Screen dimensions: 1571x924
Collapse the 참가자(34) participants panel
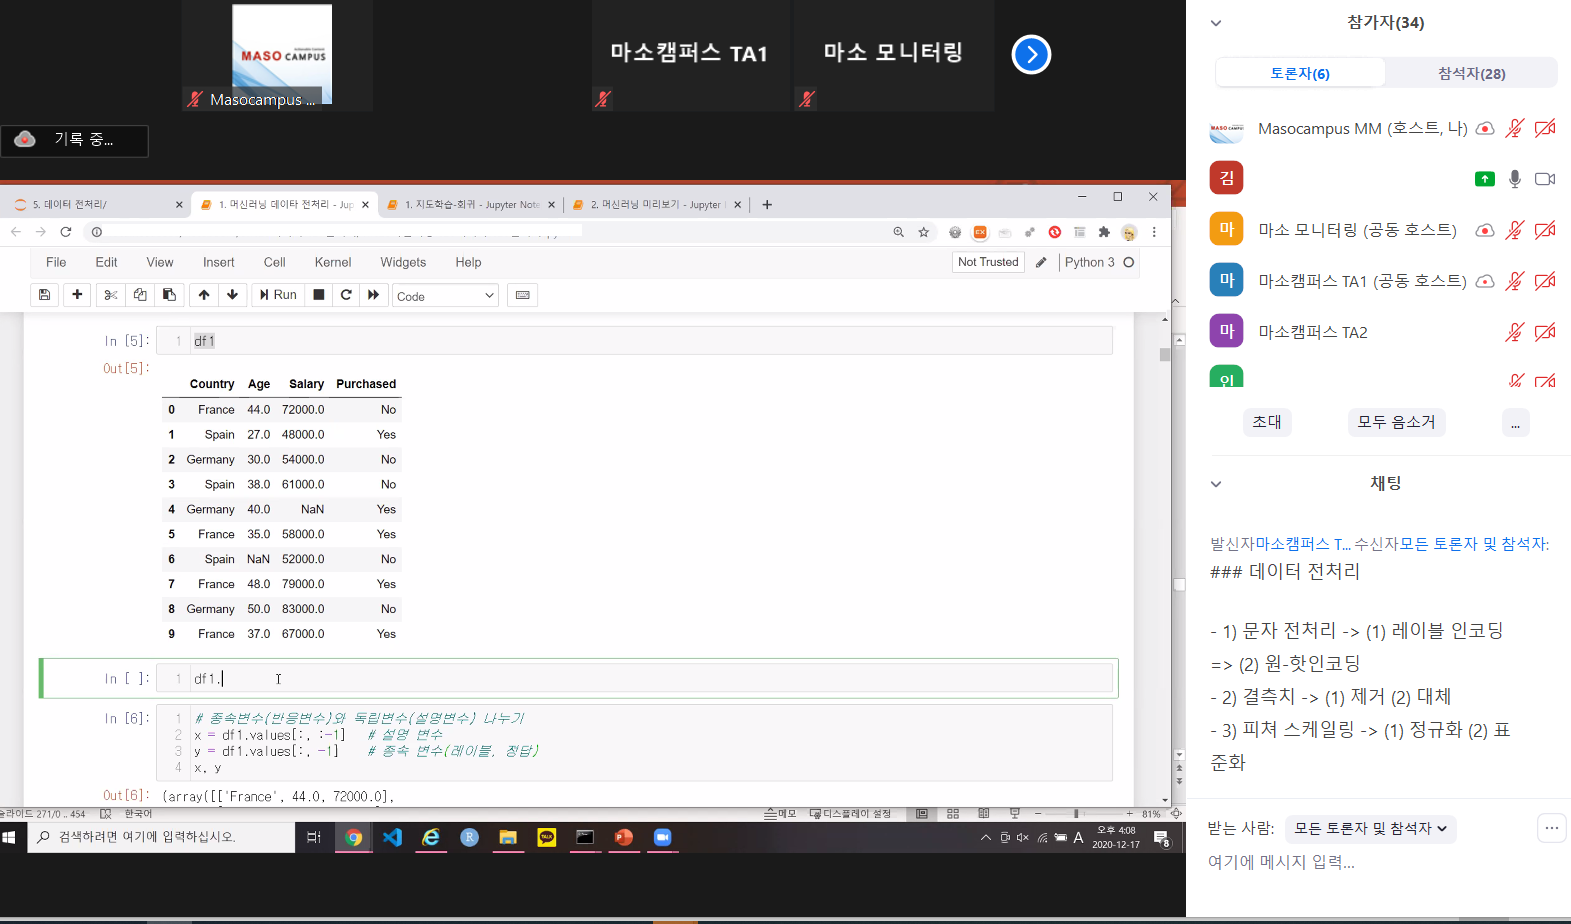[1216, 23]
